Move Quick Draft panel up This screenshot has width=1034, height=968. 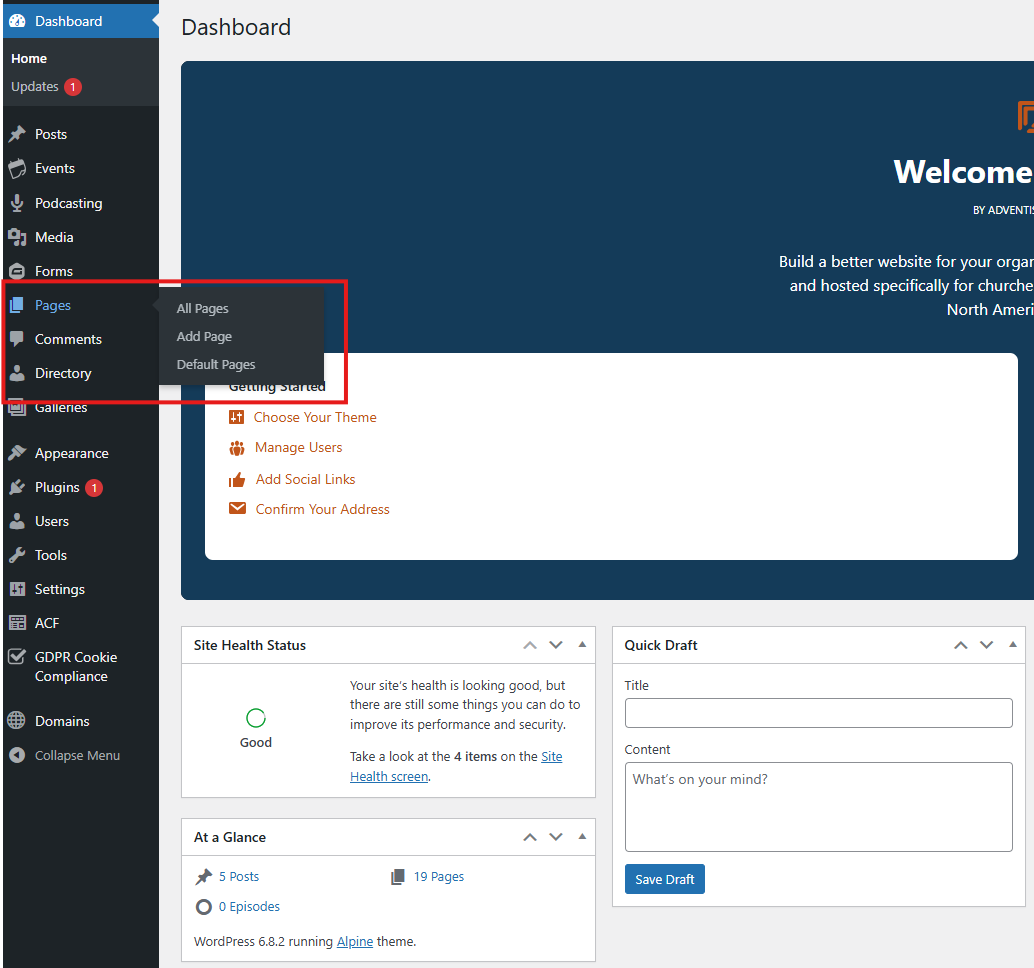(961, 646)
